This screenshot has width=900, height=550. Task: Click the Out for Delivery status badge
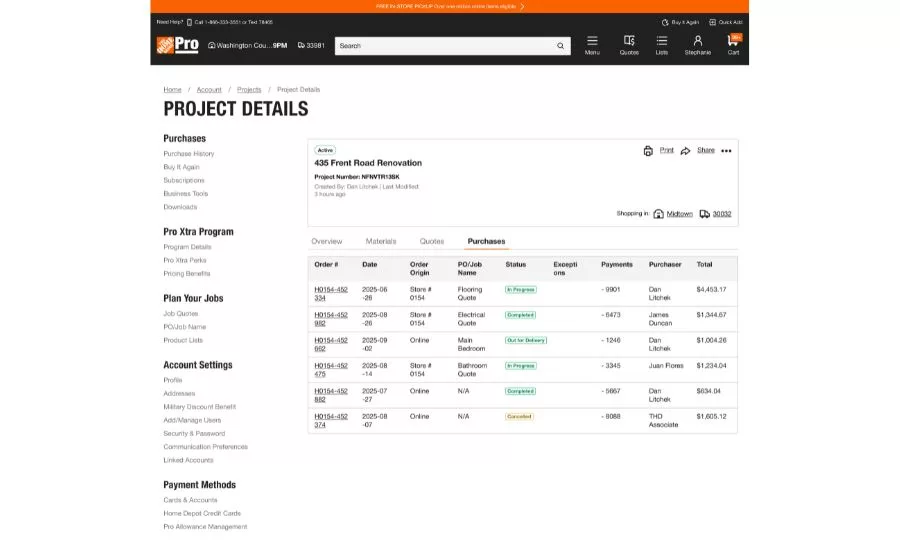526,340
